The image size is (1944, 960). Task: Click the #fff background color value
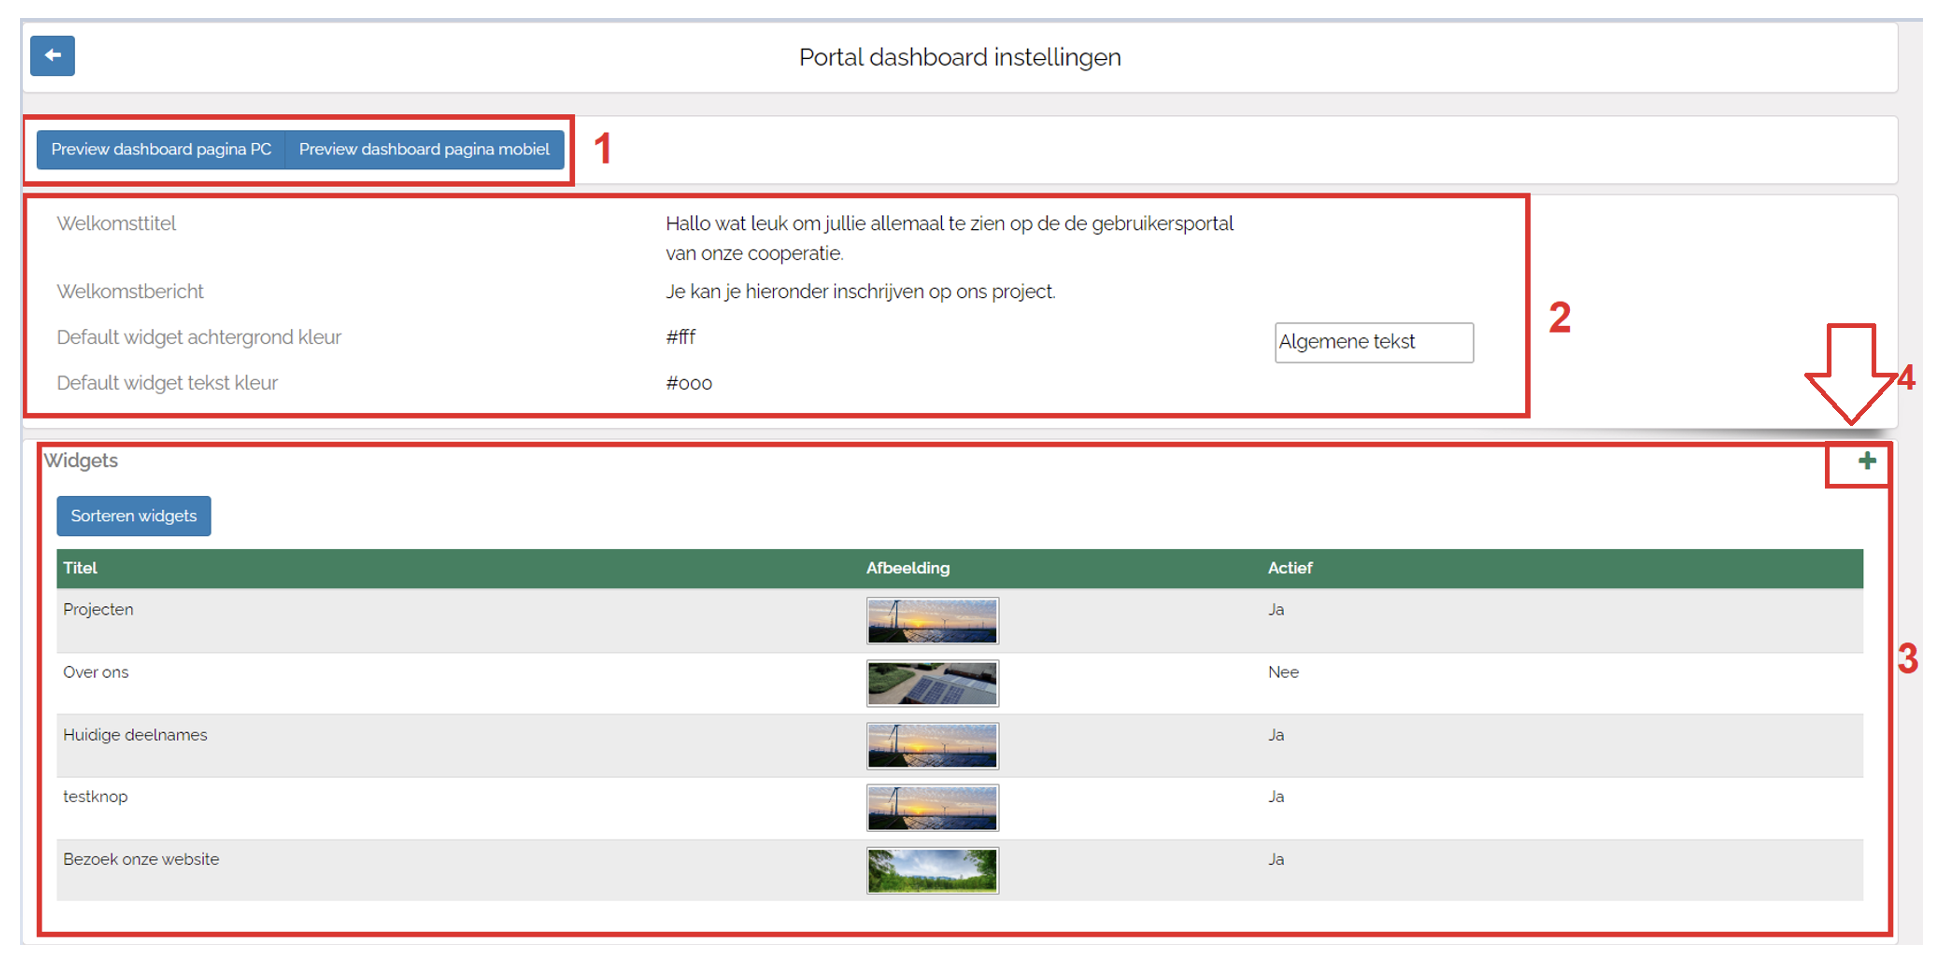tap(681, 337)
